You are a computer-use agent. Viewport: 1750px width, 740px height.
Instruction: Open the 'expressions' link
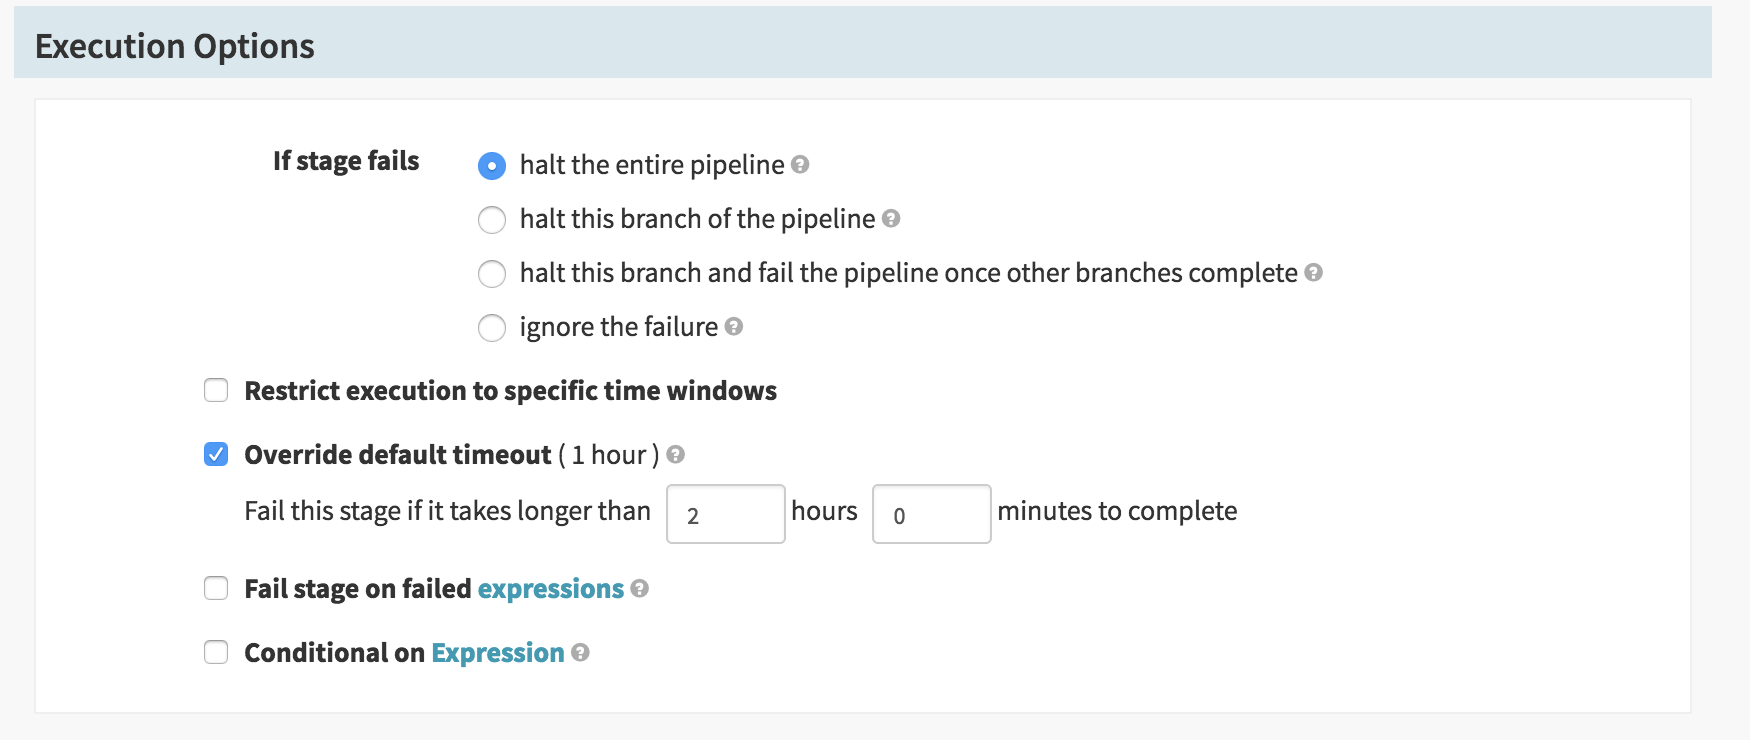click(550, 589)
